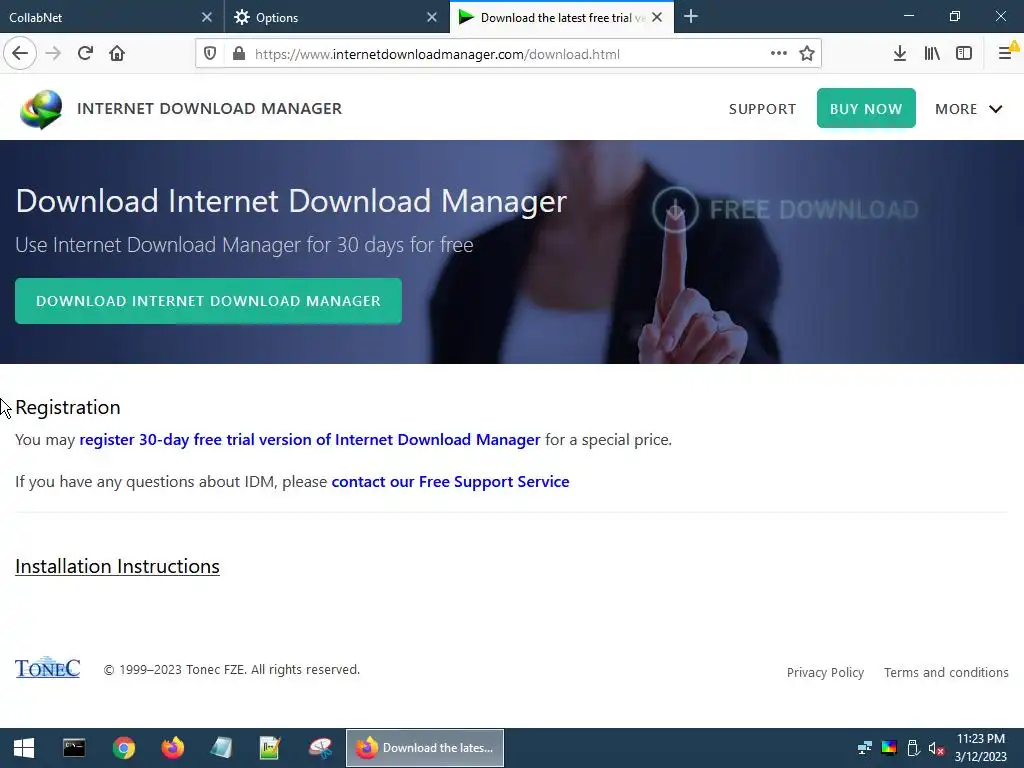Click the INTERNET DOWNLOAD MANAGER site title
The height and width of the screenshot is (768, 1024).
[209, 108]
